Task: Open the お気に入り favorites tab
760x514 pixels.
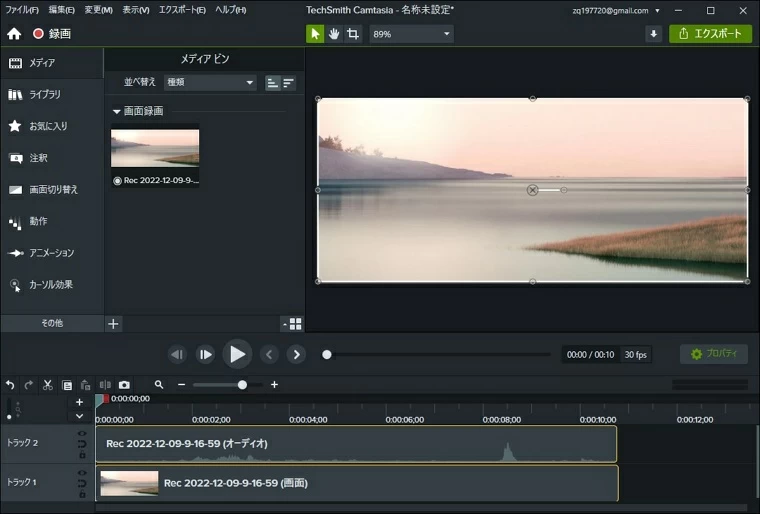Action: point(52,126)
